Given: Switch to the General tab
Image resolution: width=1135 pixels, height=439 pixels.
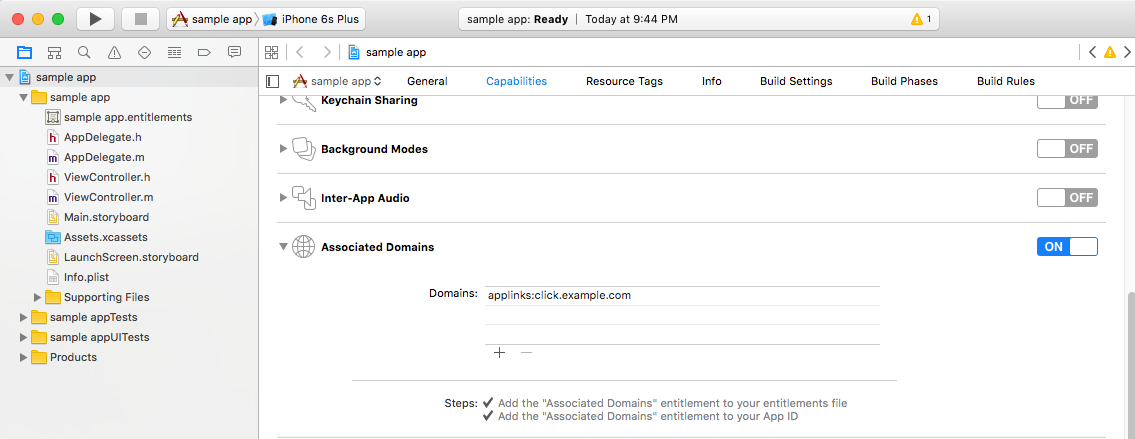Looking at the screenshot, I should pyautogui.click(x=427, y=81).
